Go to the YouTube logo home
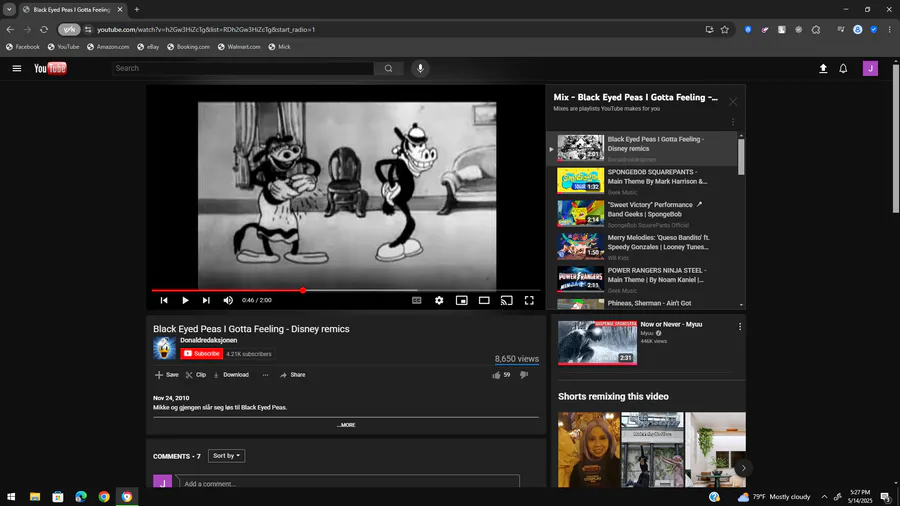Image resolution: width=900 pixels, height=506 pixels. (x=51, y=68)
